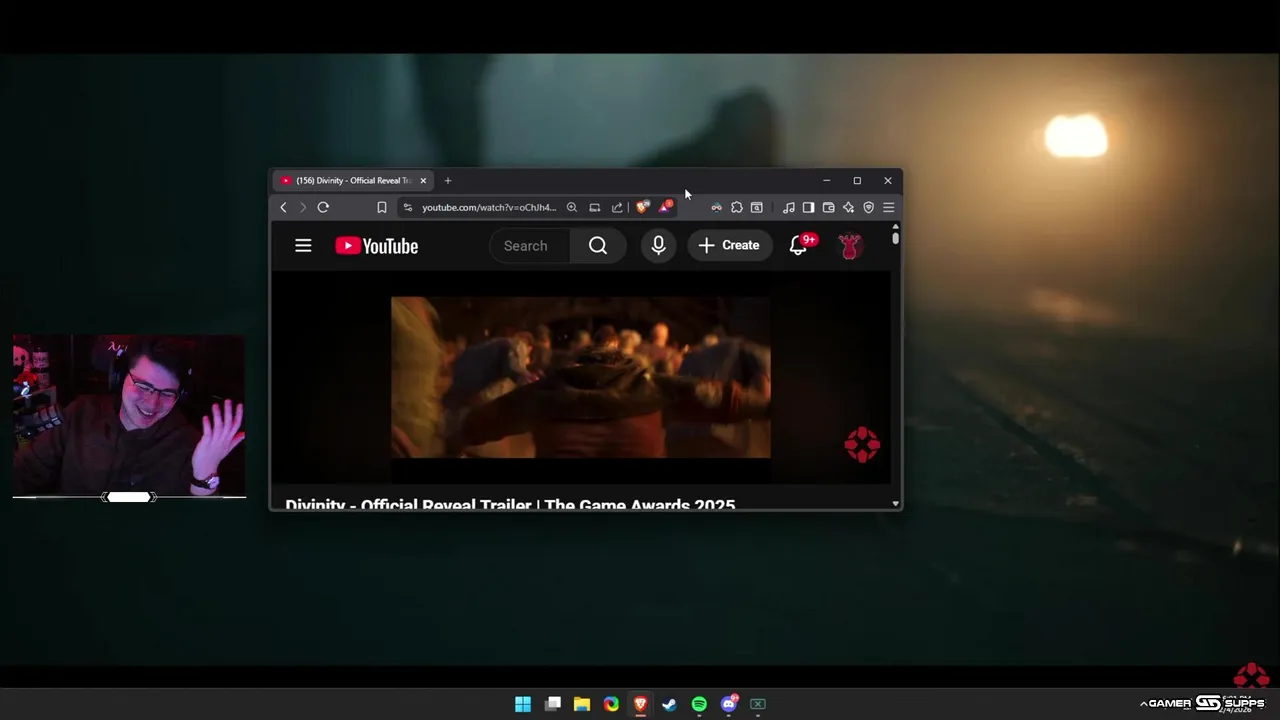1280x720 pixels.
Task: Share this page via the share icon
Action: [x=617, y=207]
